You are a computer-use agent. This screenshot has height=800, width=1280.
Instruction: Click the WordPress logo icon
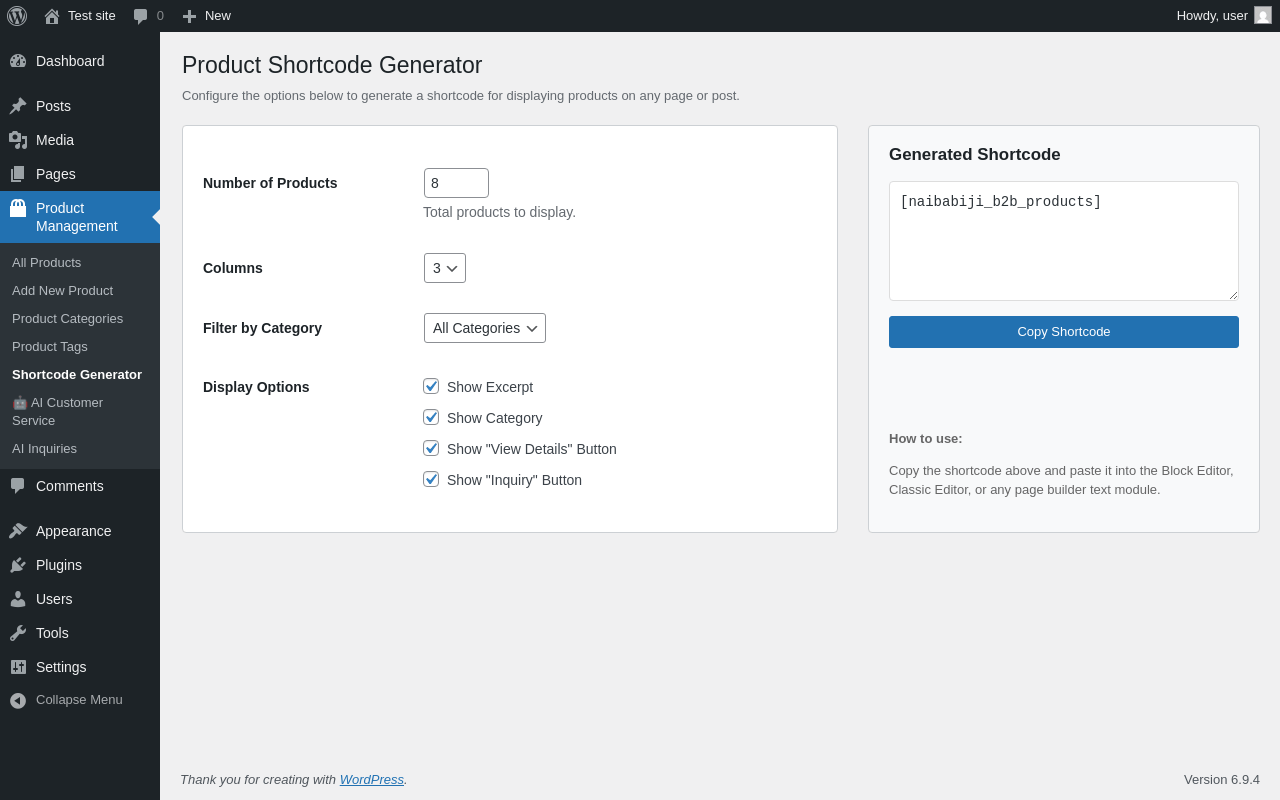(17, 16)
